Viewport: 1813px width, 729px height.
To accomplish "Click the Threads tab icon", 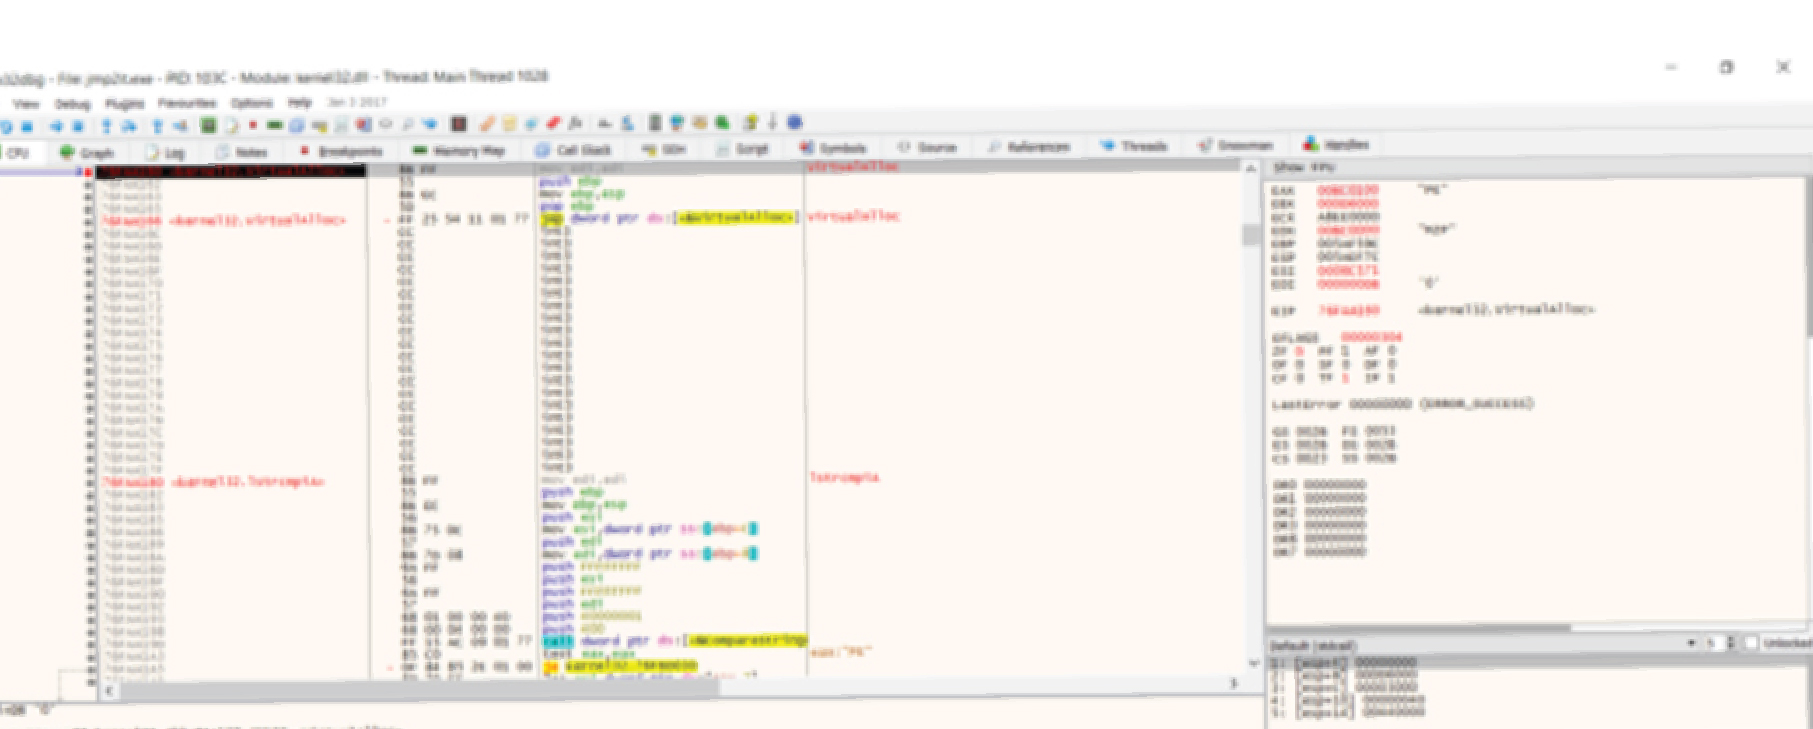I will (1107, 146).
